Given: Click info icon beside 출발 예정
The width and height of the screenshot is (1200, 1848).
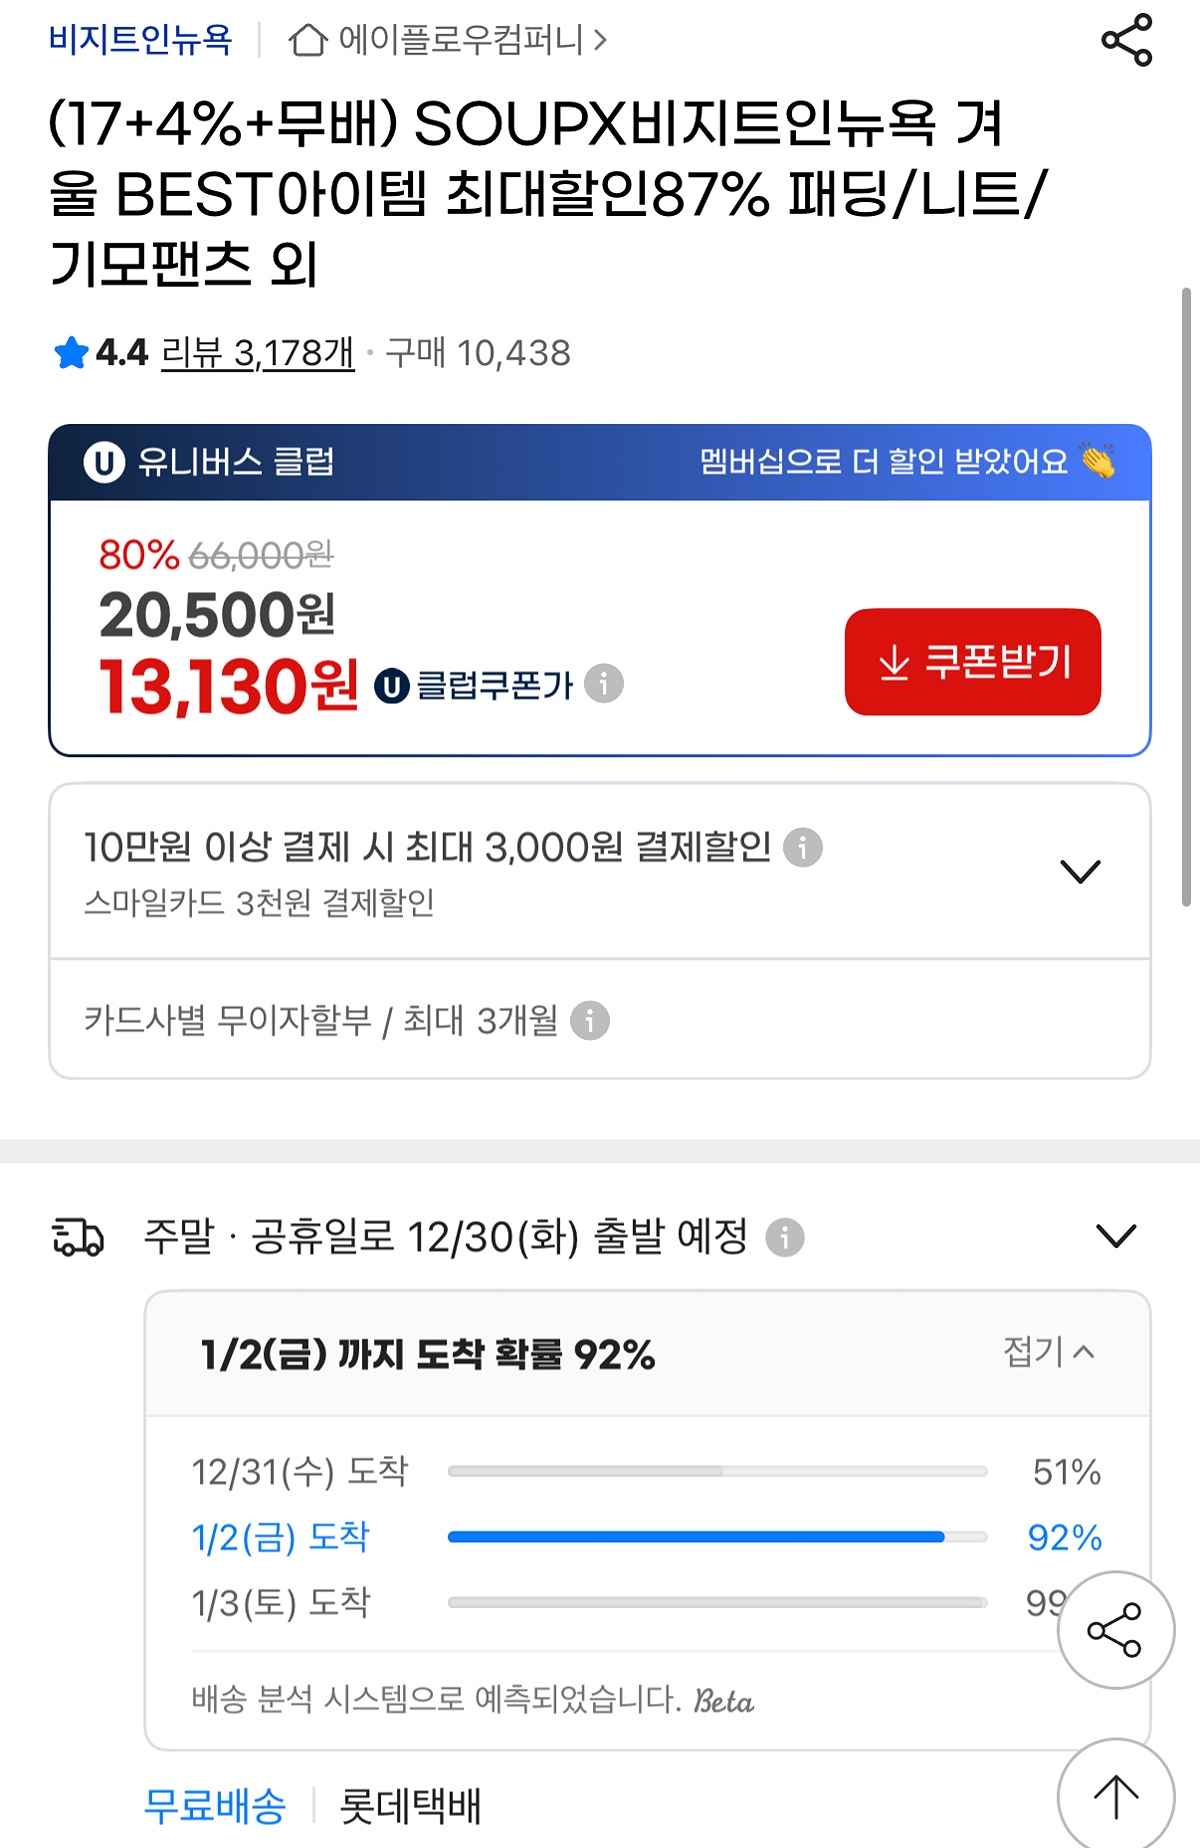Looking at the screenshot, I should 785,1237.
